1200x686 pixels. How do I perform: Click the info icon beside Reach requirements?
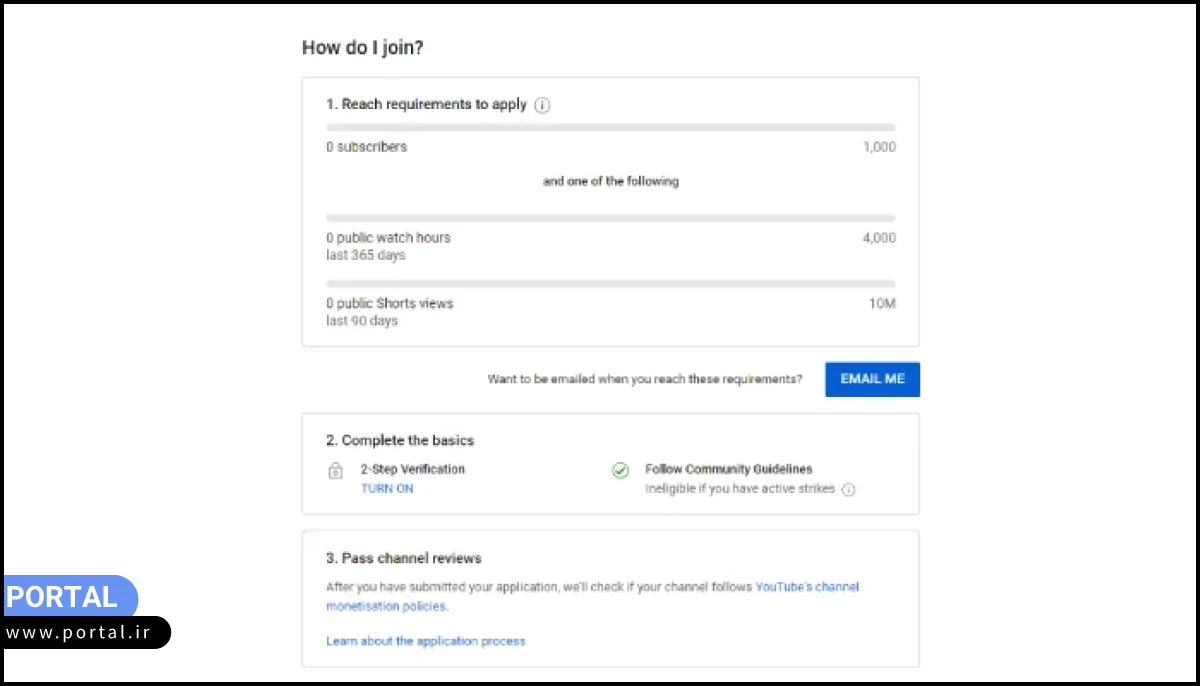coord(542,105)
